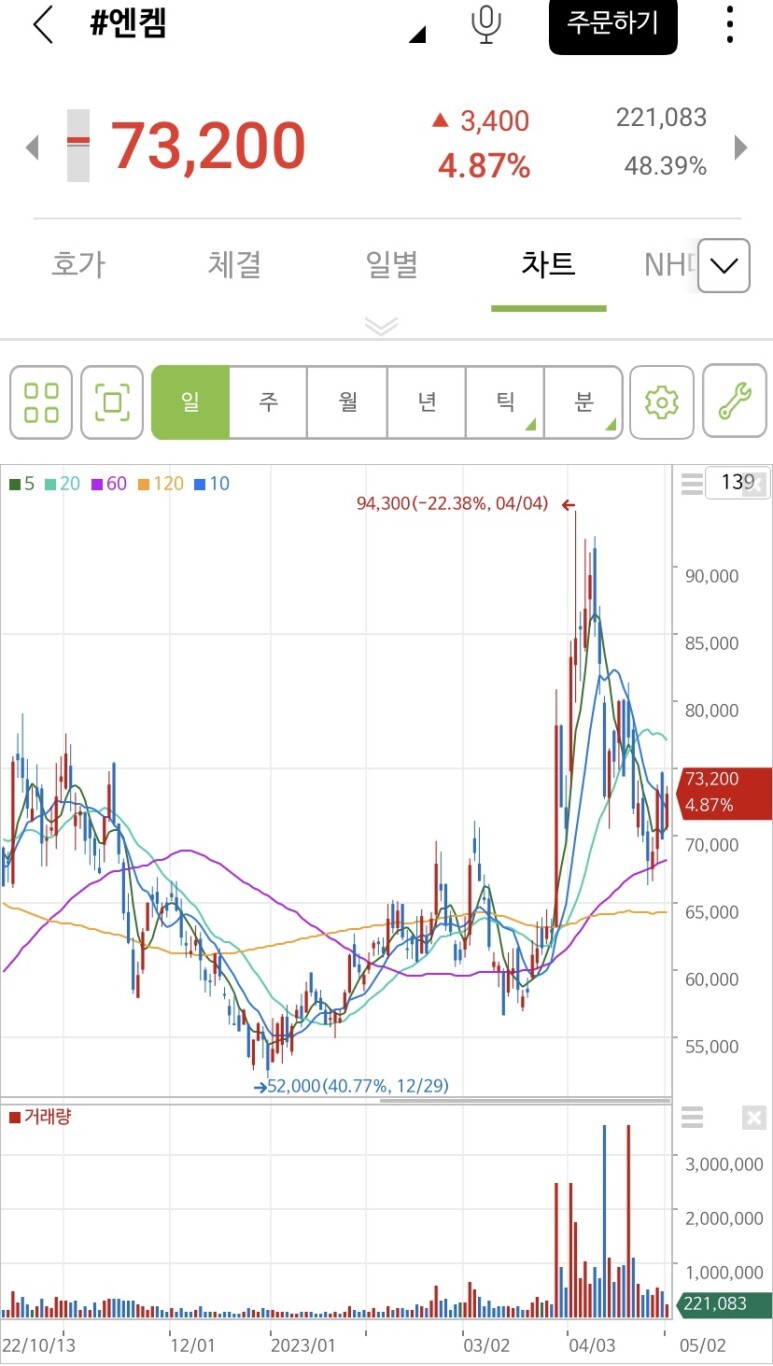Select the 주 weekly period
This screenshot has width=773, height=1366.
coord(268,402)
